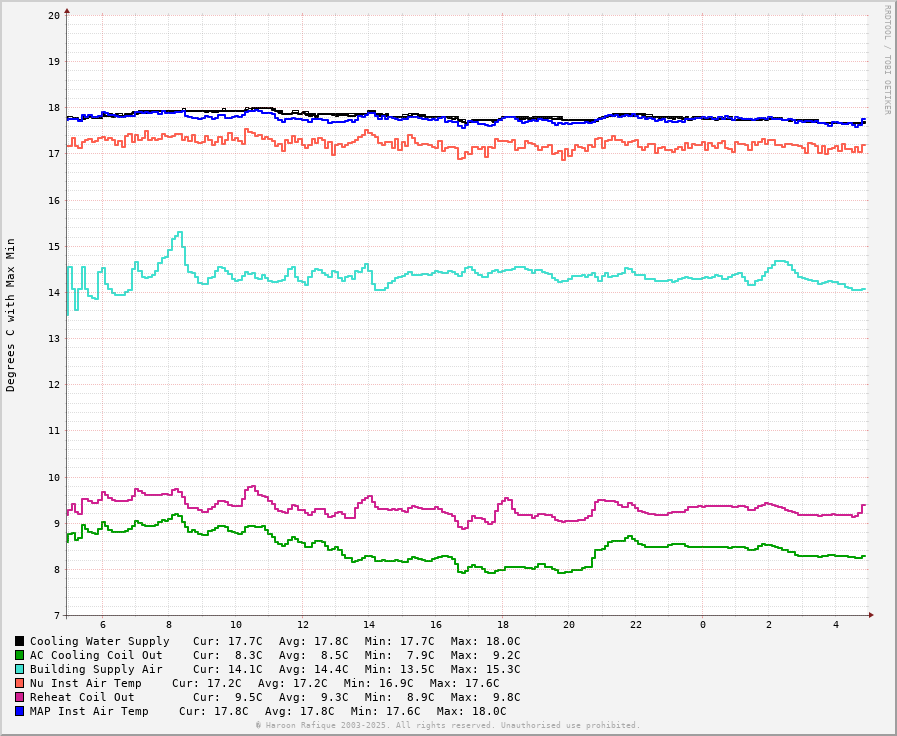Select the magenta Reheat Coil Out legend swatch
The image size is (897, 736).
(x=19, y=697)
